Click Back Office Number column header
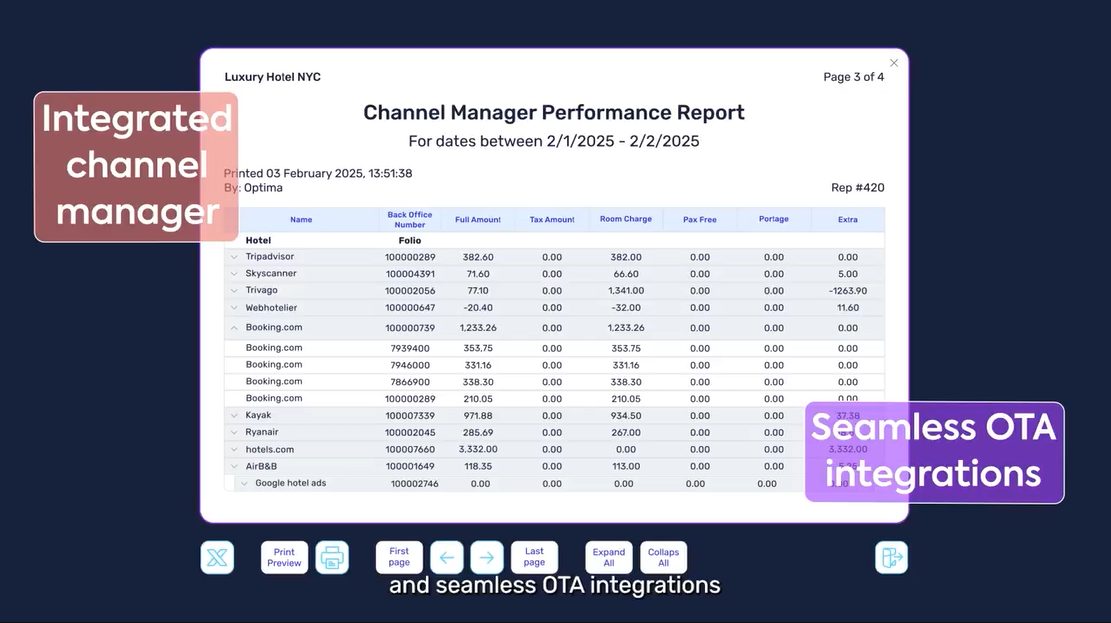 click(410, 220)
